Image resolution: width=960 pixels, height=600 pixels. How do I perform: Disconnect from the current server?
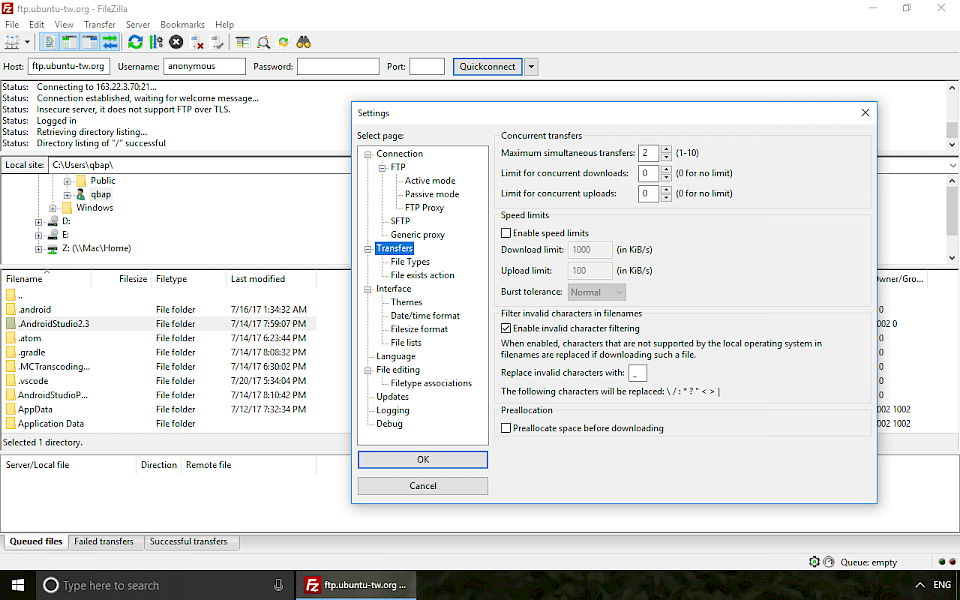click(197, 42)
